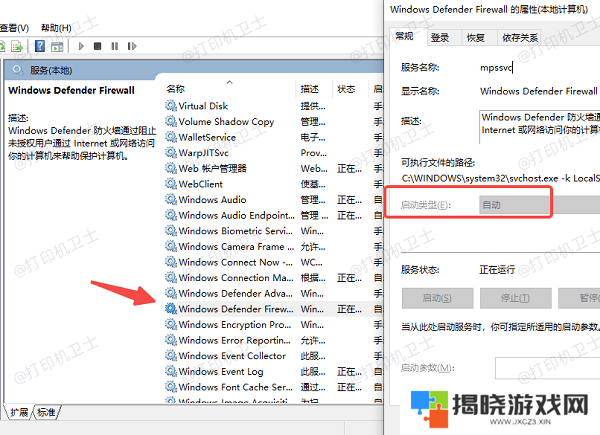
Task: Select the WarpJITSvc gear icon
Action: [171, 153]
